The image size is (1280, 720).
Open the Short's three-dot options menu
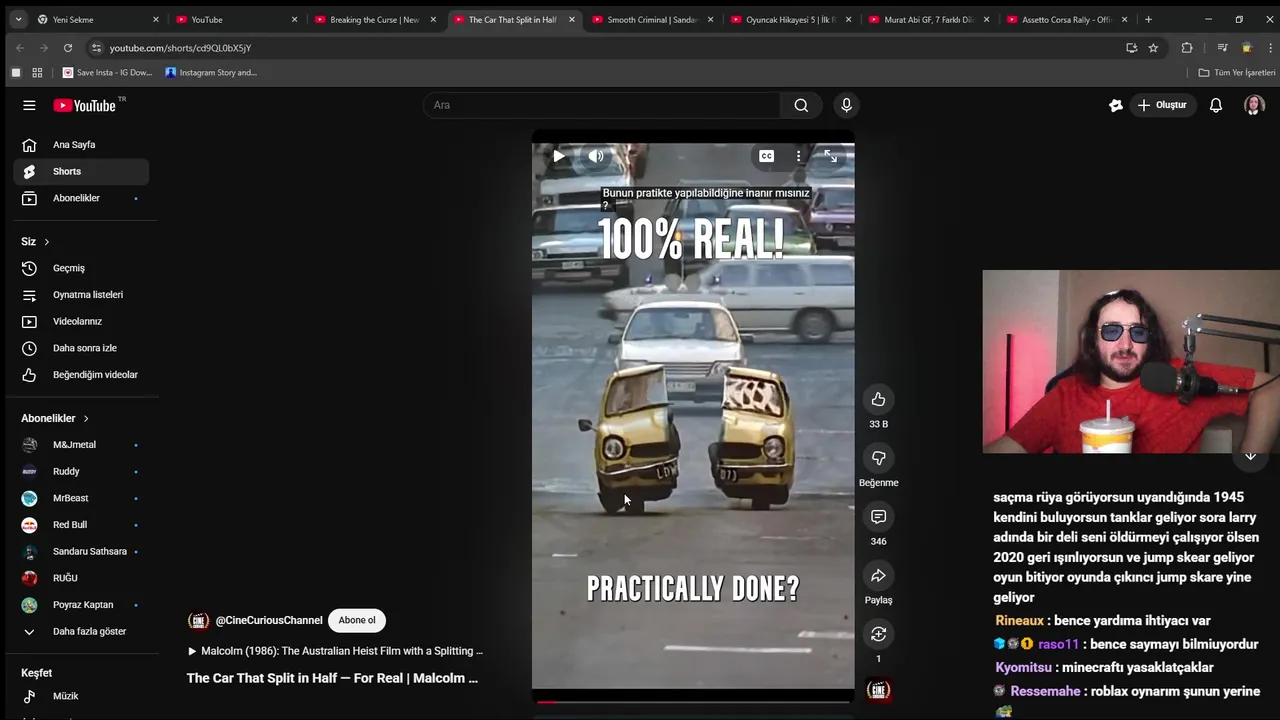tap(798, 156)
